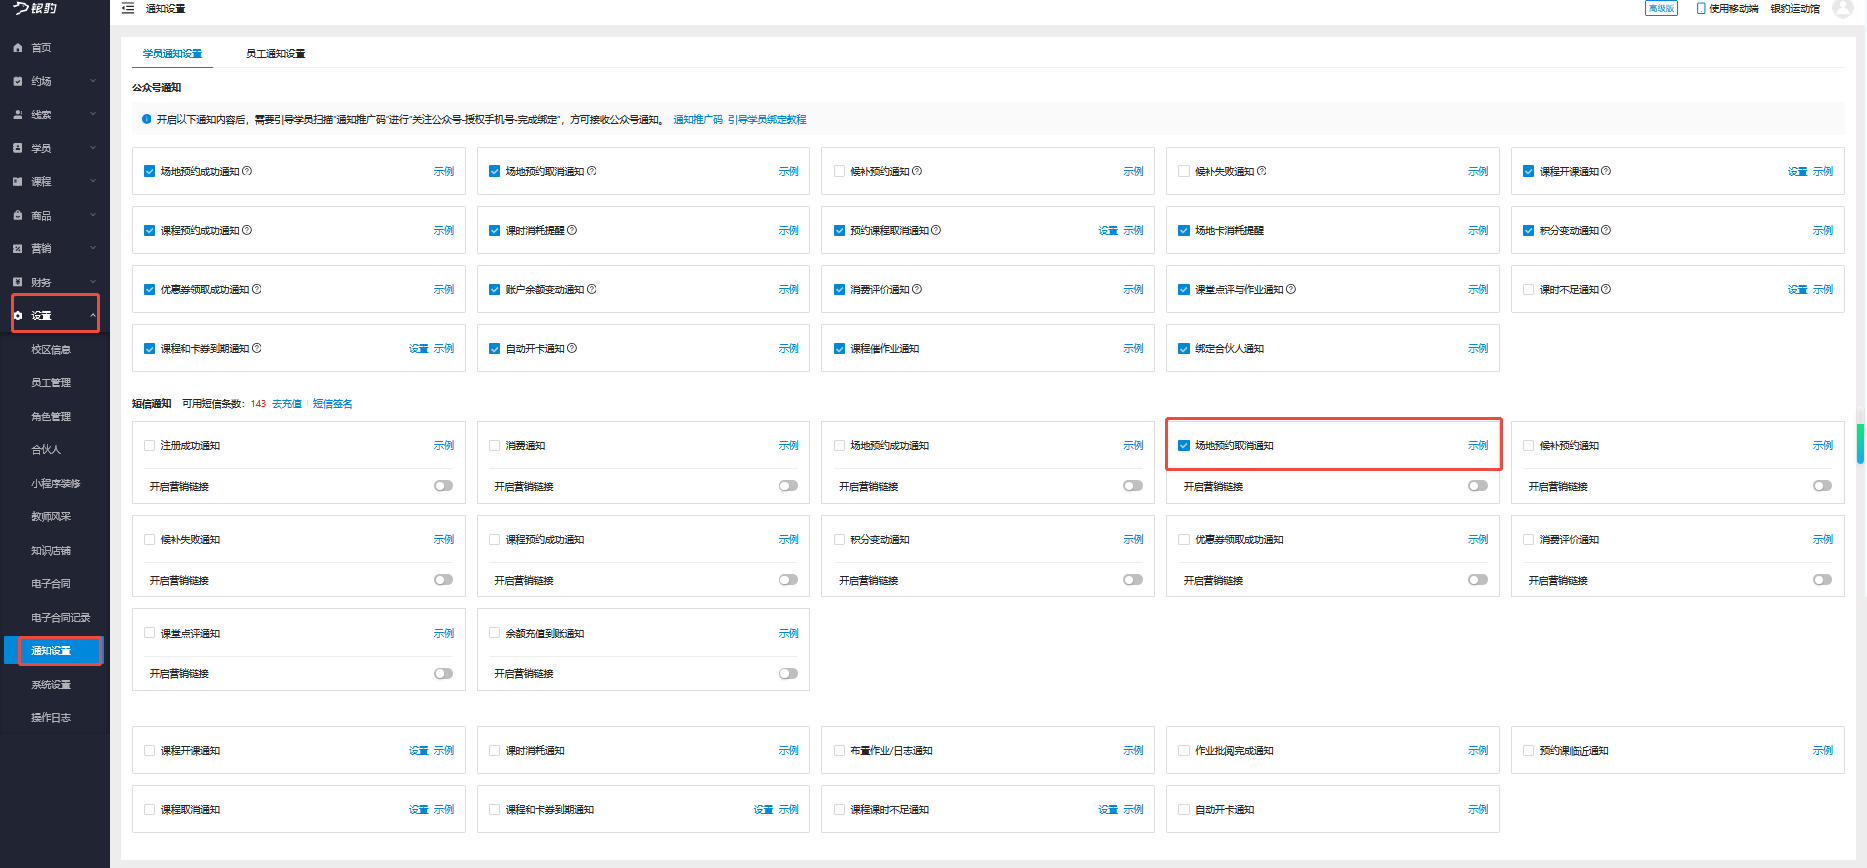Viewport: 1867px width, 868px height.
Task: Click the 去充值 recharge link
Action: coord(287,404)
